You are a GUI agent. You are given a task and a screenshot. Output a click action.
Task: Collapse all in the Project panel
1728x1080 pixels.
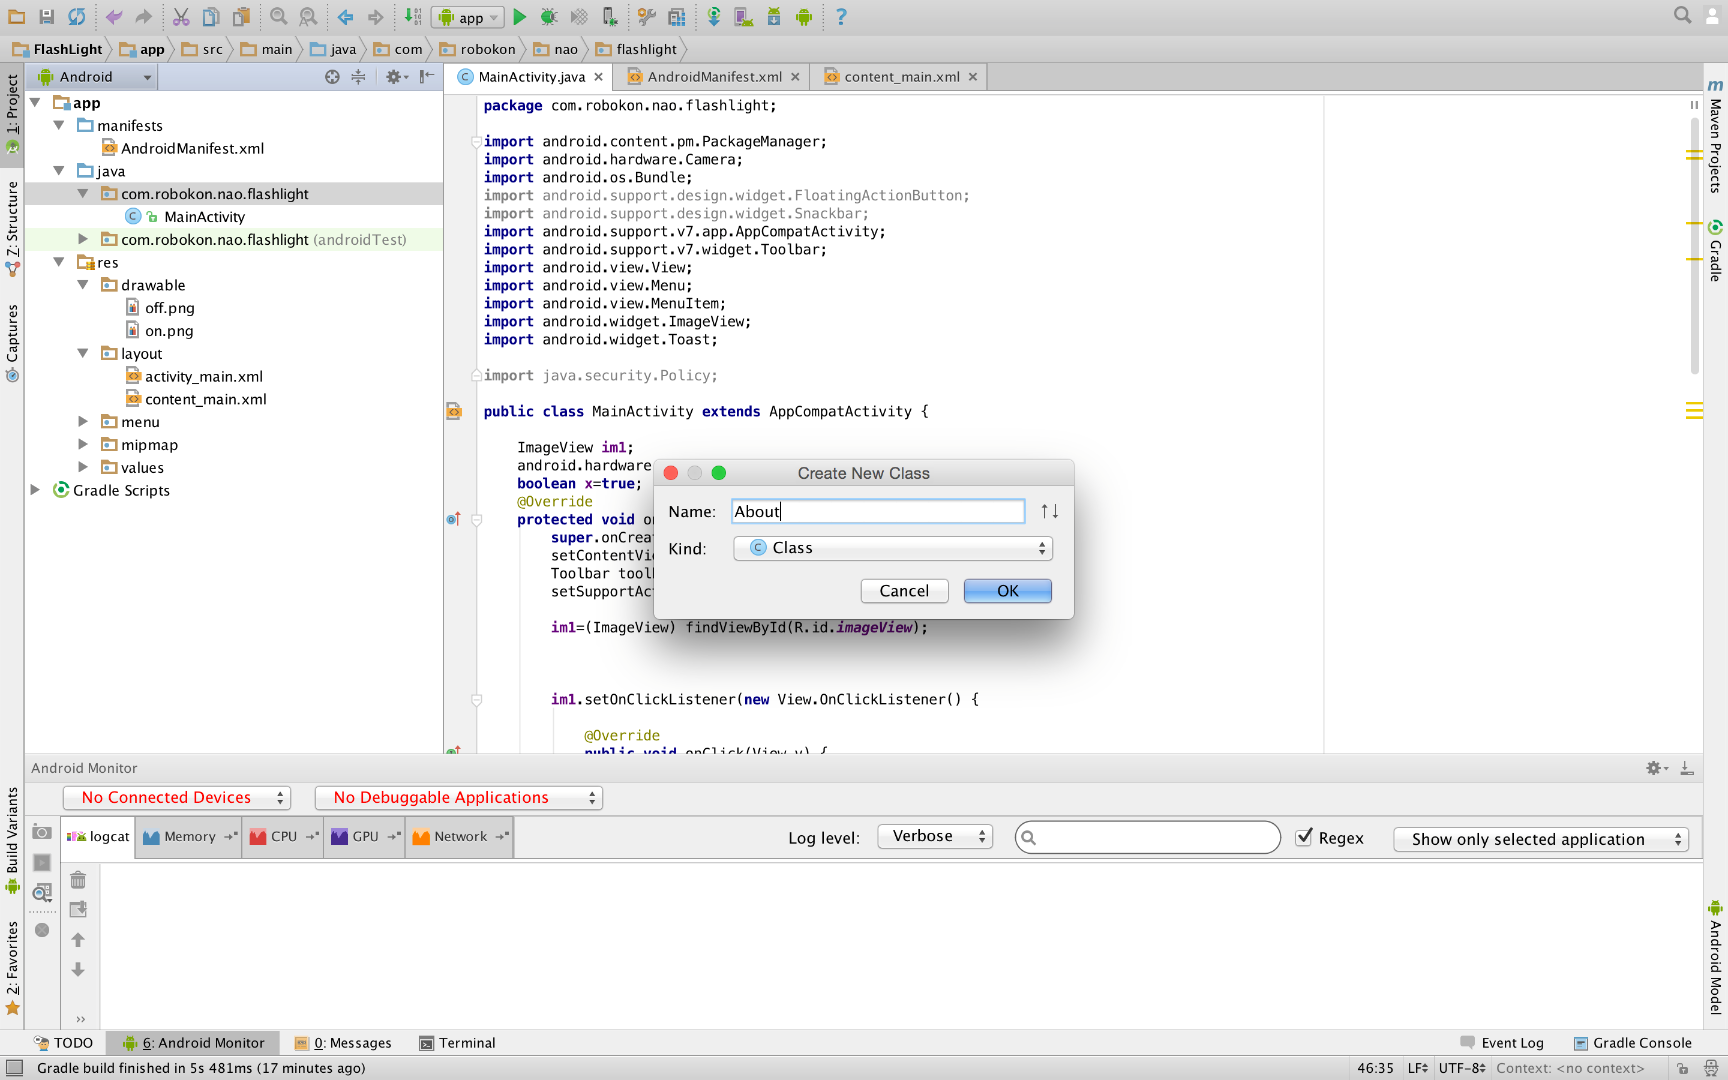[x=358, y=77]
